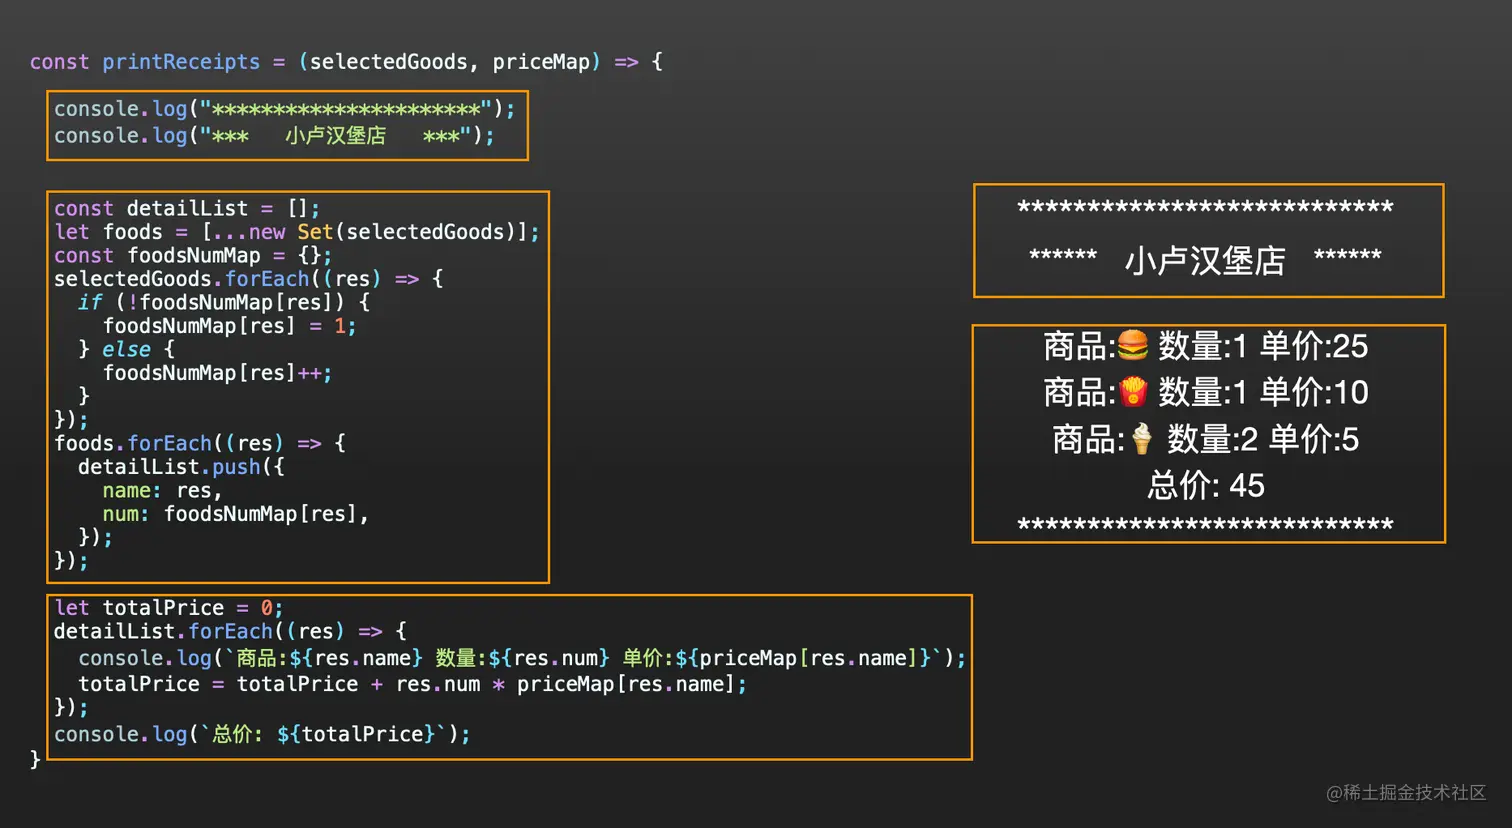Viewport: 1512px width, 828px height.
Task: Click the '} else {' line
Action: click(126, 349)
